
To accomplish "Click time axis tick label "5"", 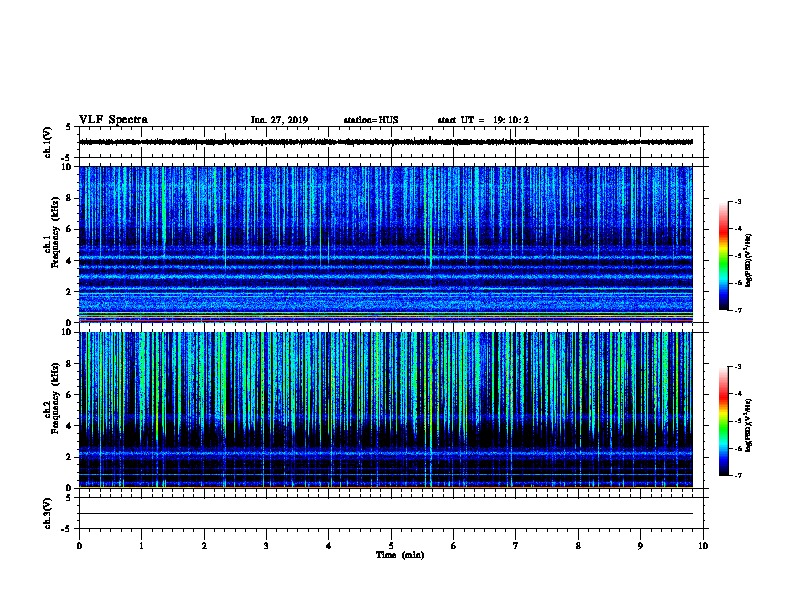I will coord(391,546).
